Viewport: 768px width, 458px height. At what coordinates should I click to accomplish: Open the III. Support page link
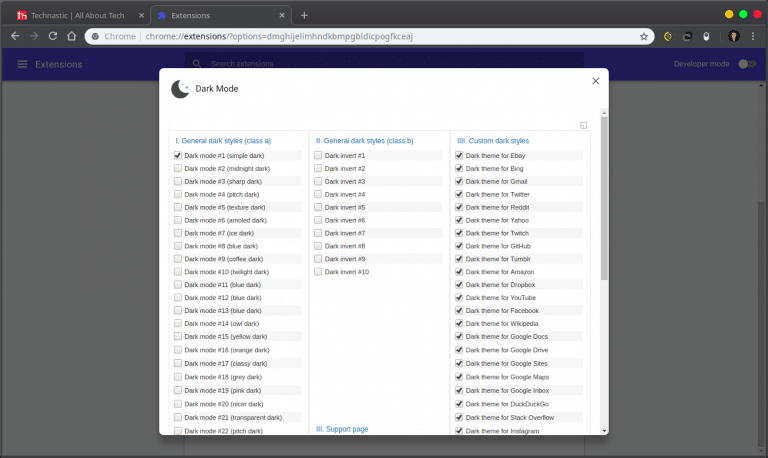click(x=342, y=429)
